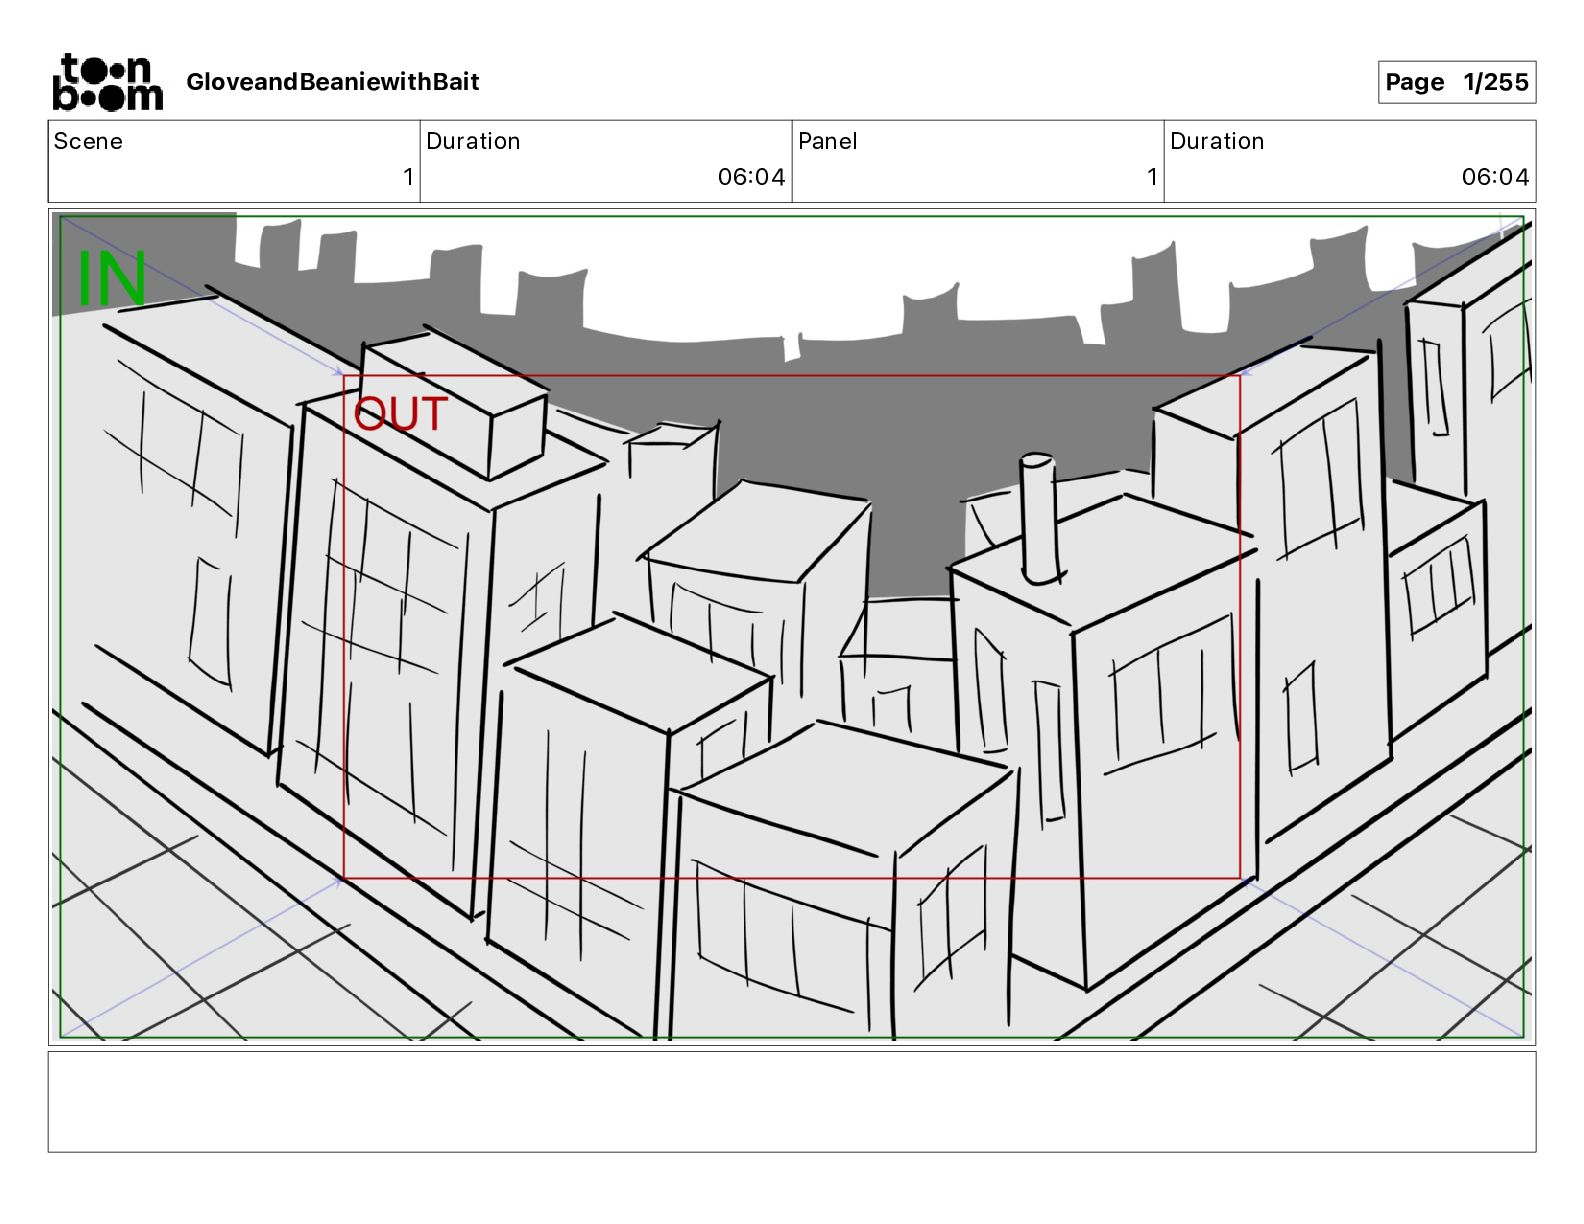
Task: Click the empty notes box below the panel
Action: point(792,1101)
